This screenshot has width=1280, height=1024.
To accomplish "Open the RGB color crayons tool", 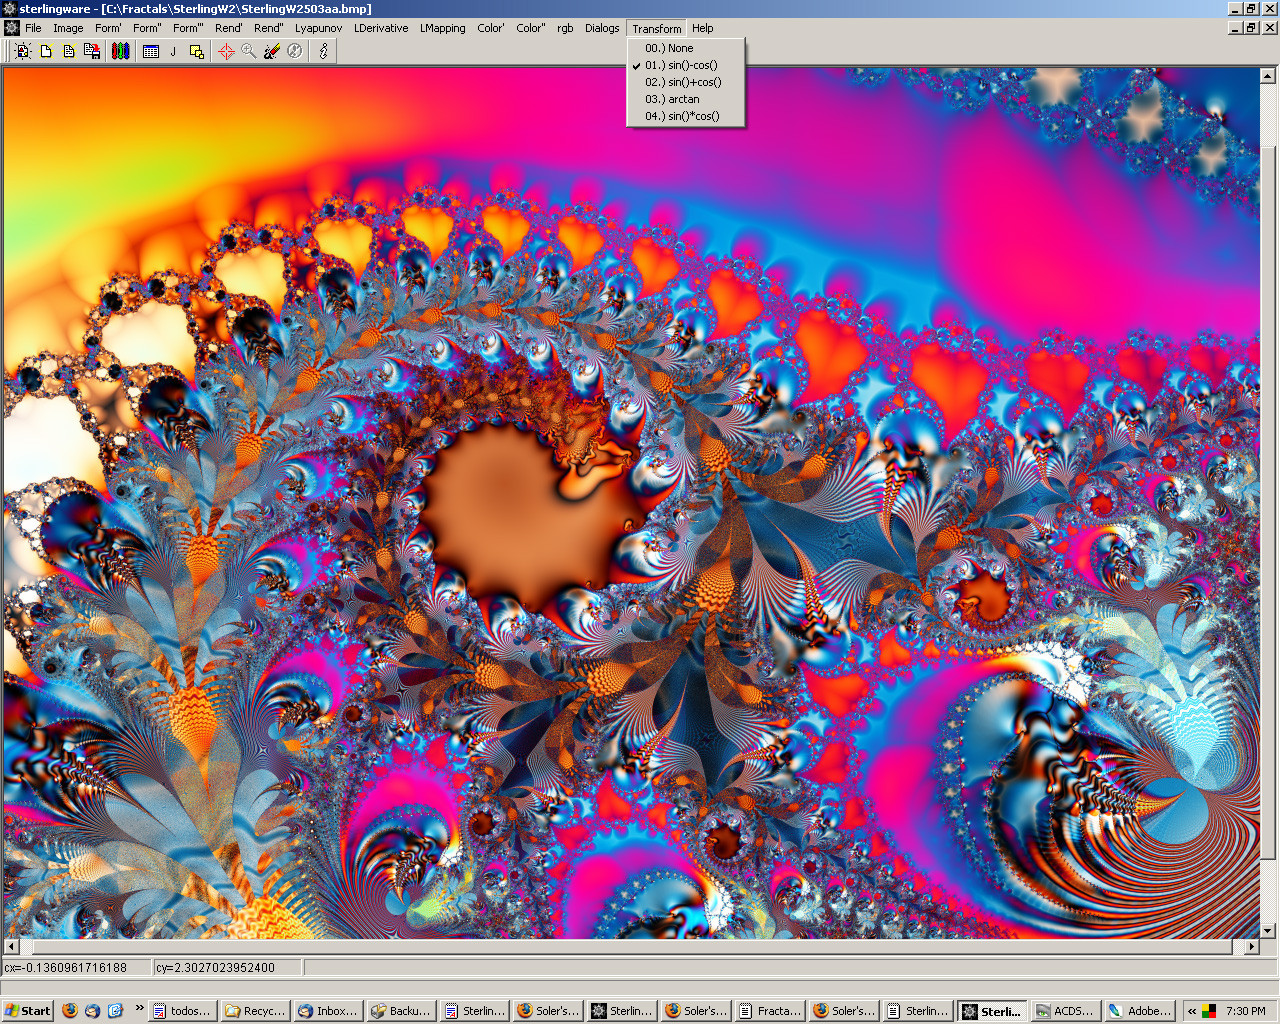I will [x=120, y=51].
